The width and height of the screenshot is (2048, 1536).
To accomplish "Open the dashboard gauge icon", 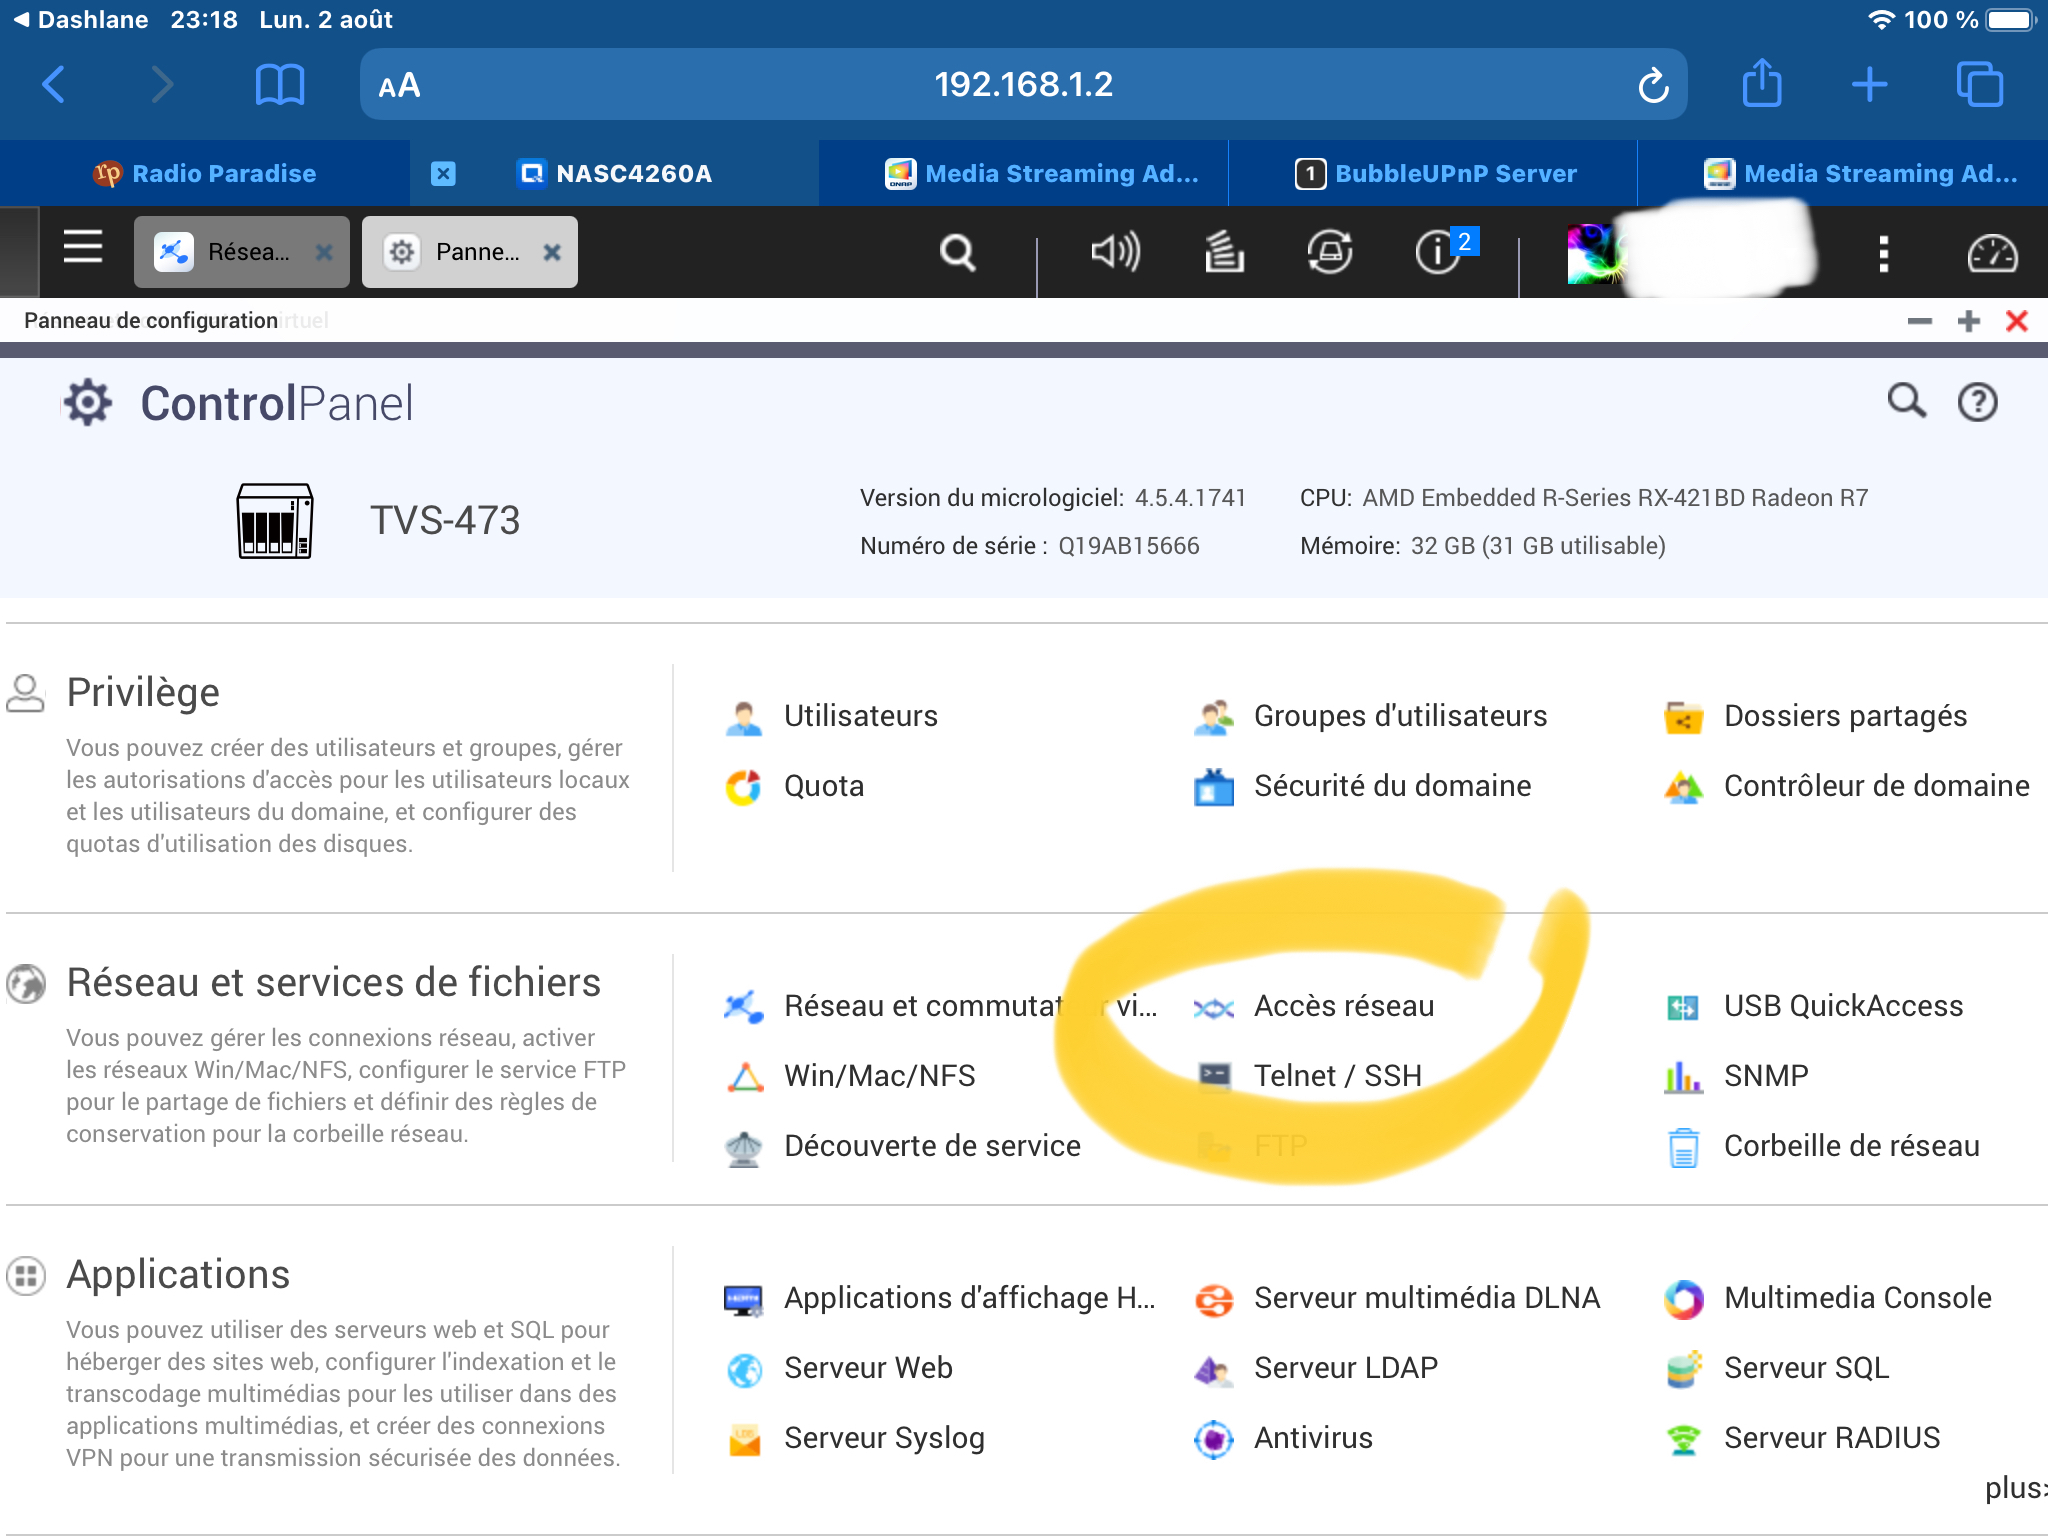I will click(1991, 254).
